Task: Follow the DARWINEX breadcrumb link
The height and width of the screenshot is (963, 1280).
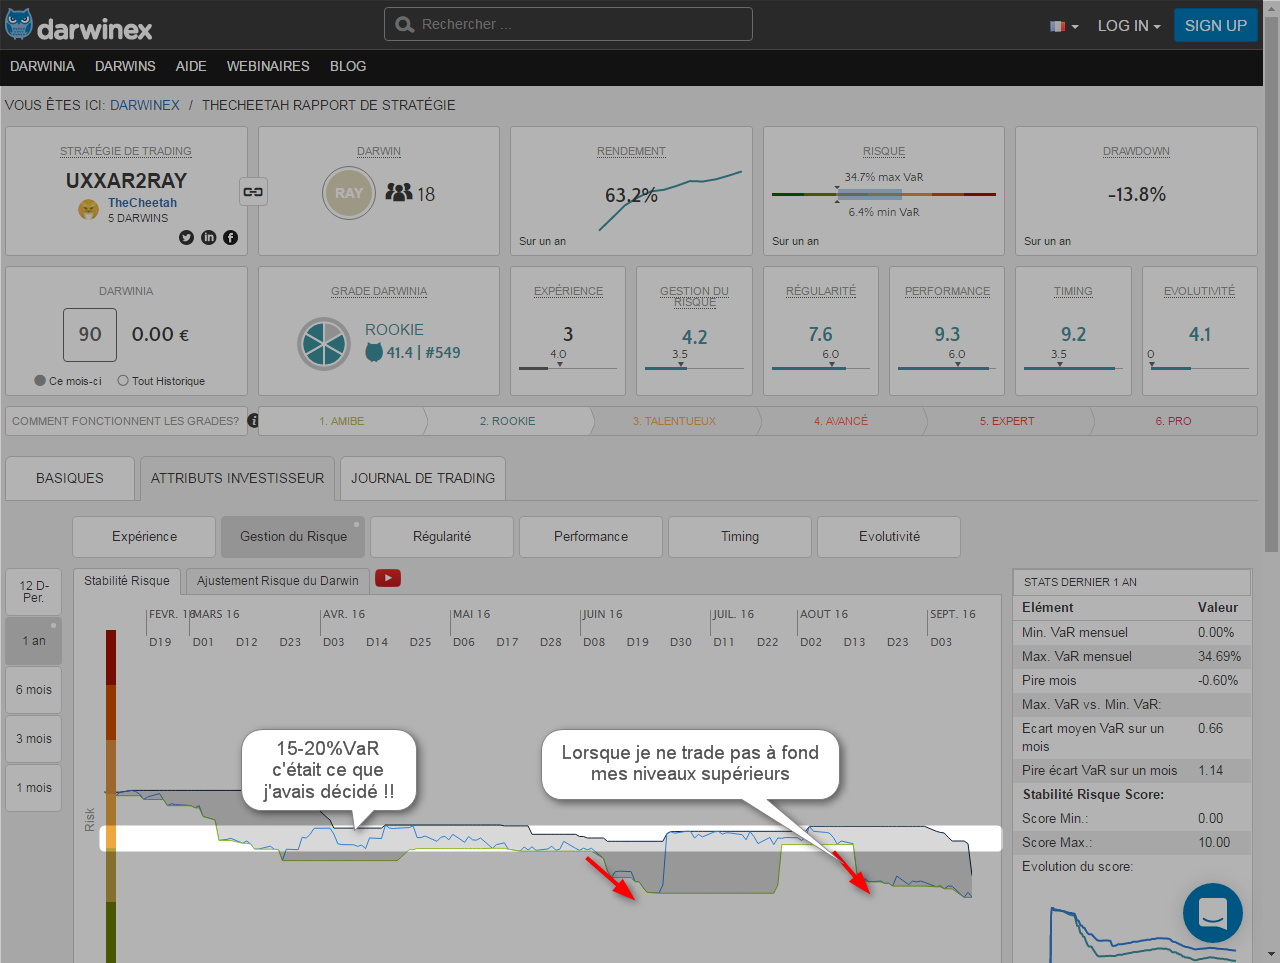Action: point(145,105)
